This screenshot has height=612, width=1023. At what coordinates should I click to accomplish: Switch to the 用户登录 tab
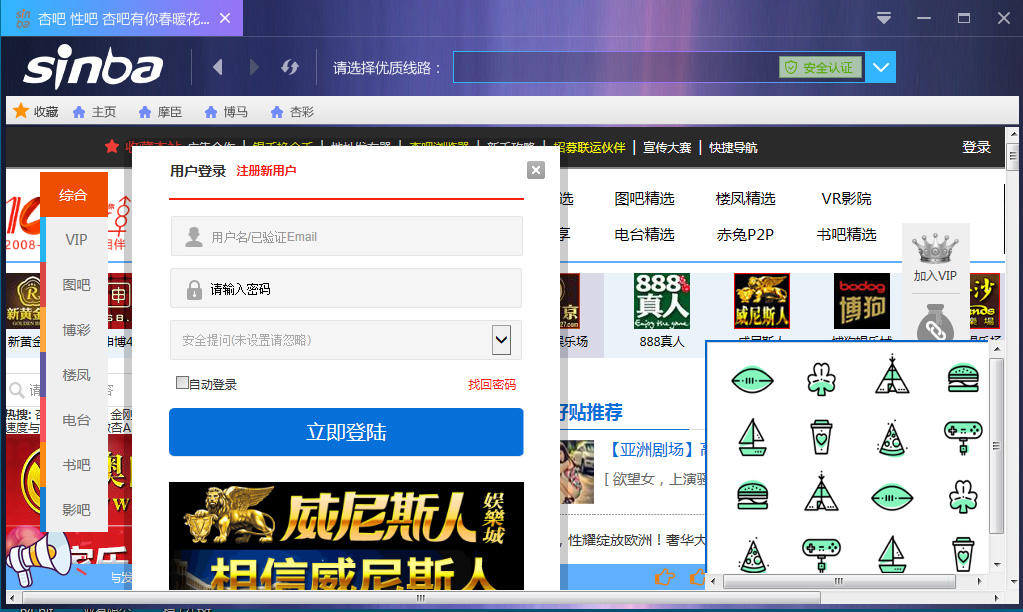[198, 171]
